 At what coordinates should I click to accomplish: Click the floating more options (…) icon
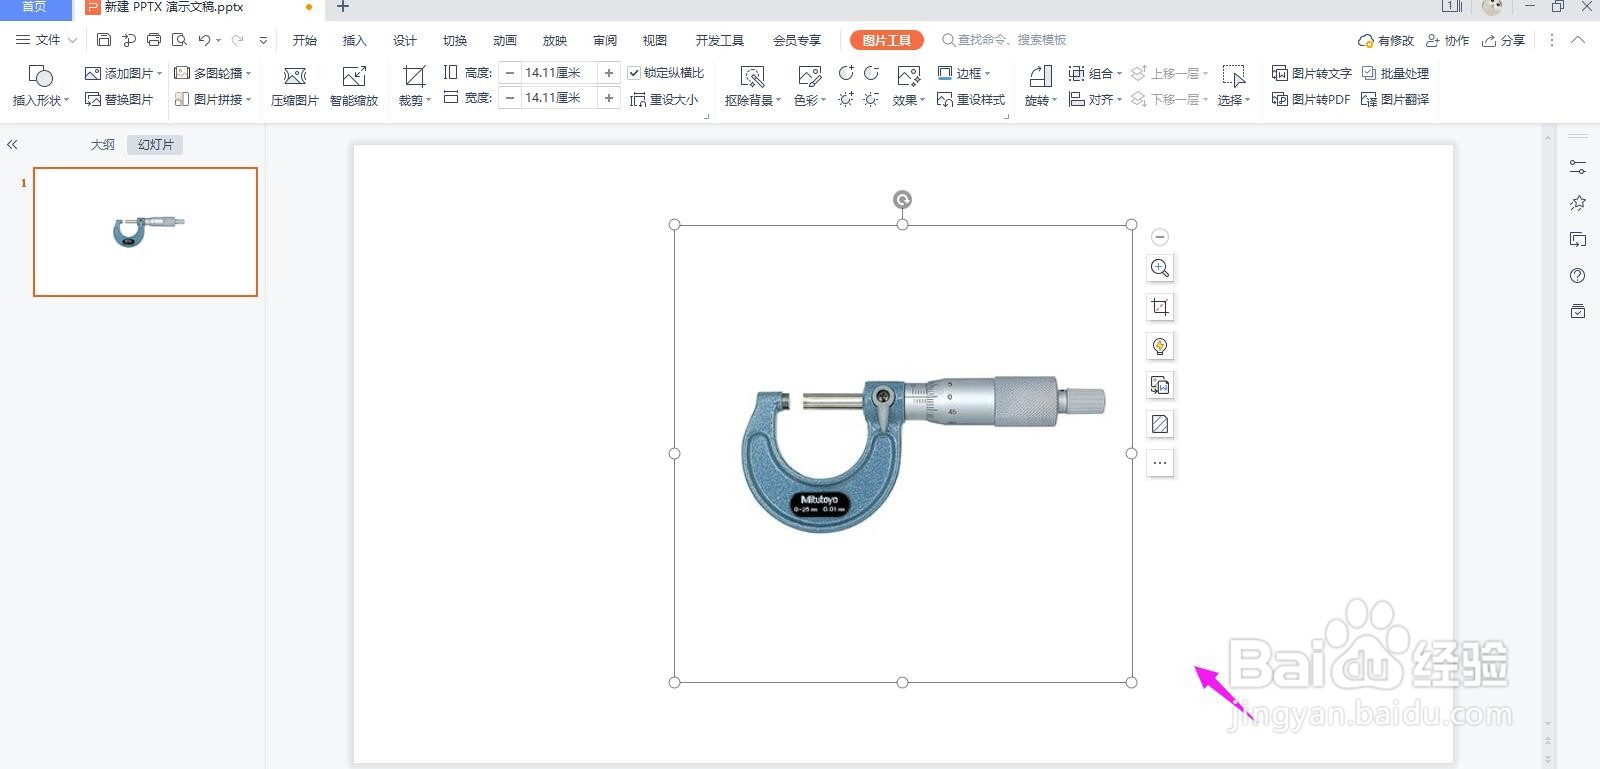tap(1160, 463)
